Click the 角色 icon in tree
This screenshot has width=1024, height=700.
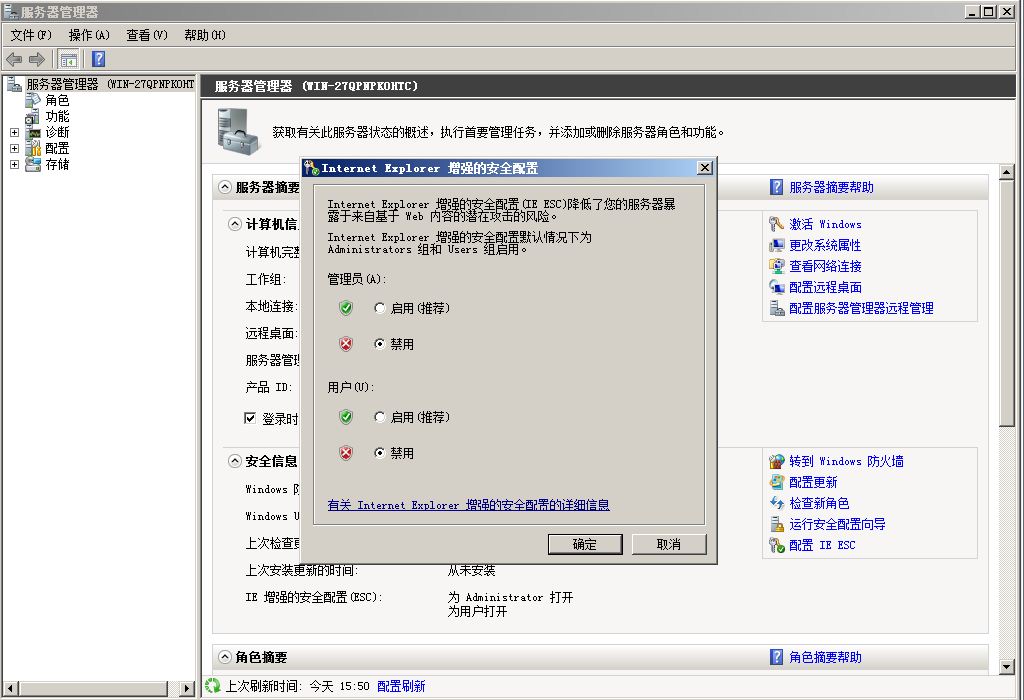click(33, 100)
